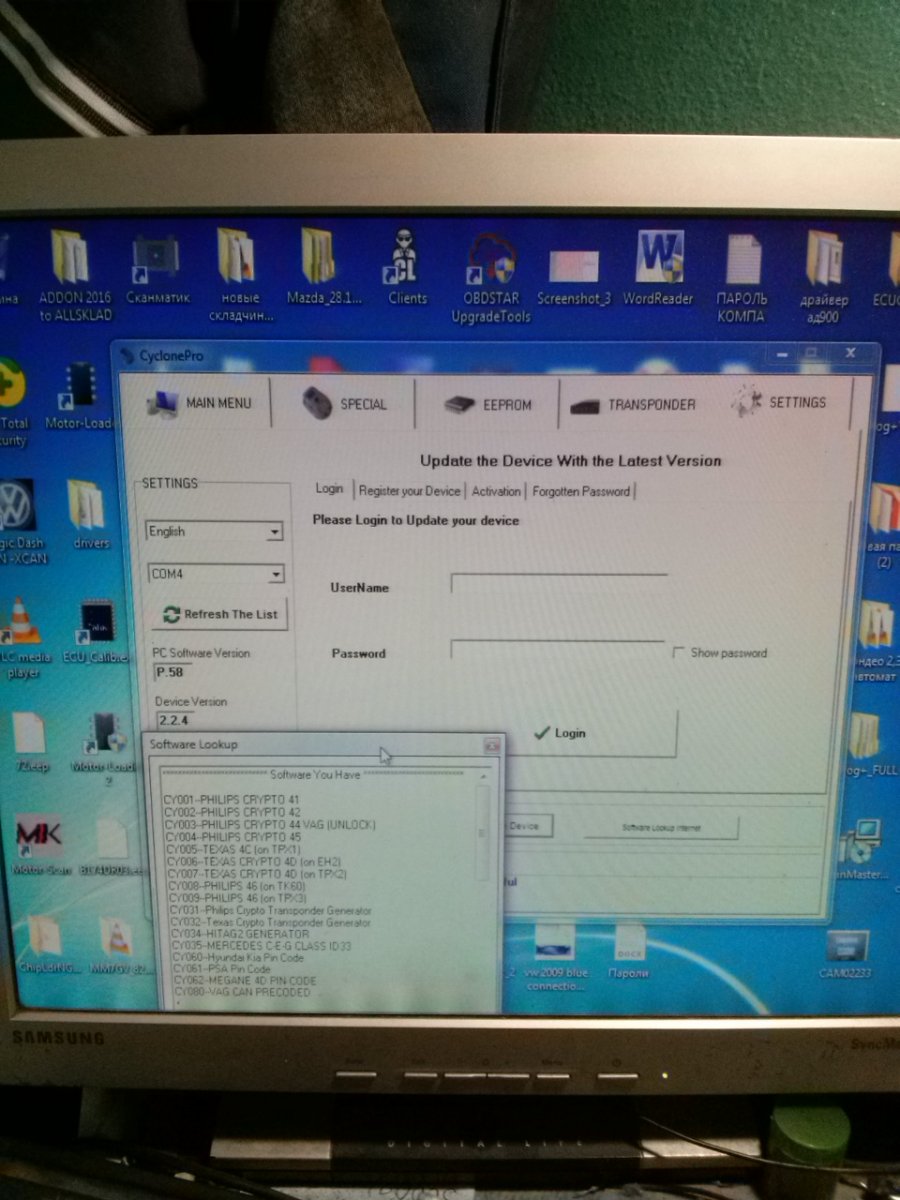The image size is (900, 1200).
Task: Select the ПАРОЛЬ КОМПА desktop file
Action: coord(741,278)
